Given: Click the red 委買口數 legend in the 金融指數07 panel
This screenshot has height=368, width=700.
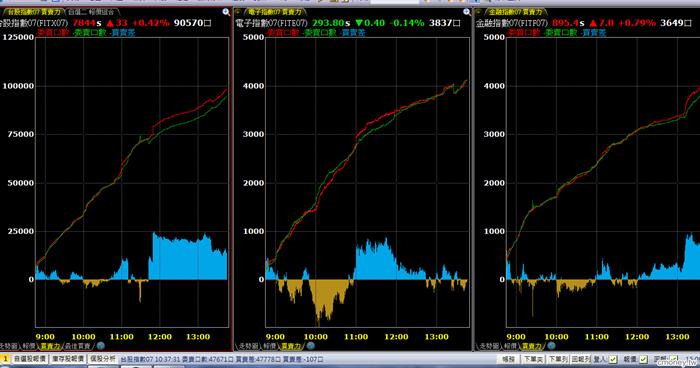Looking at the screenshot, I should coord(524,33).
